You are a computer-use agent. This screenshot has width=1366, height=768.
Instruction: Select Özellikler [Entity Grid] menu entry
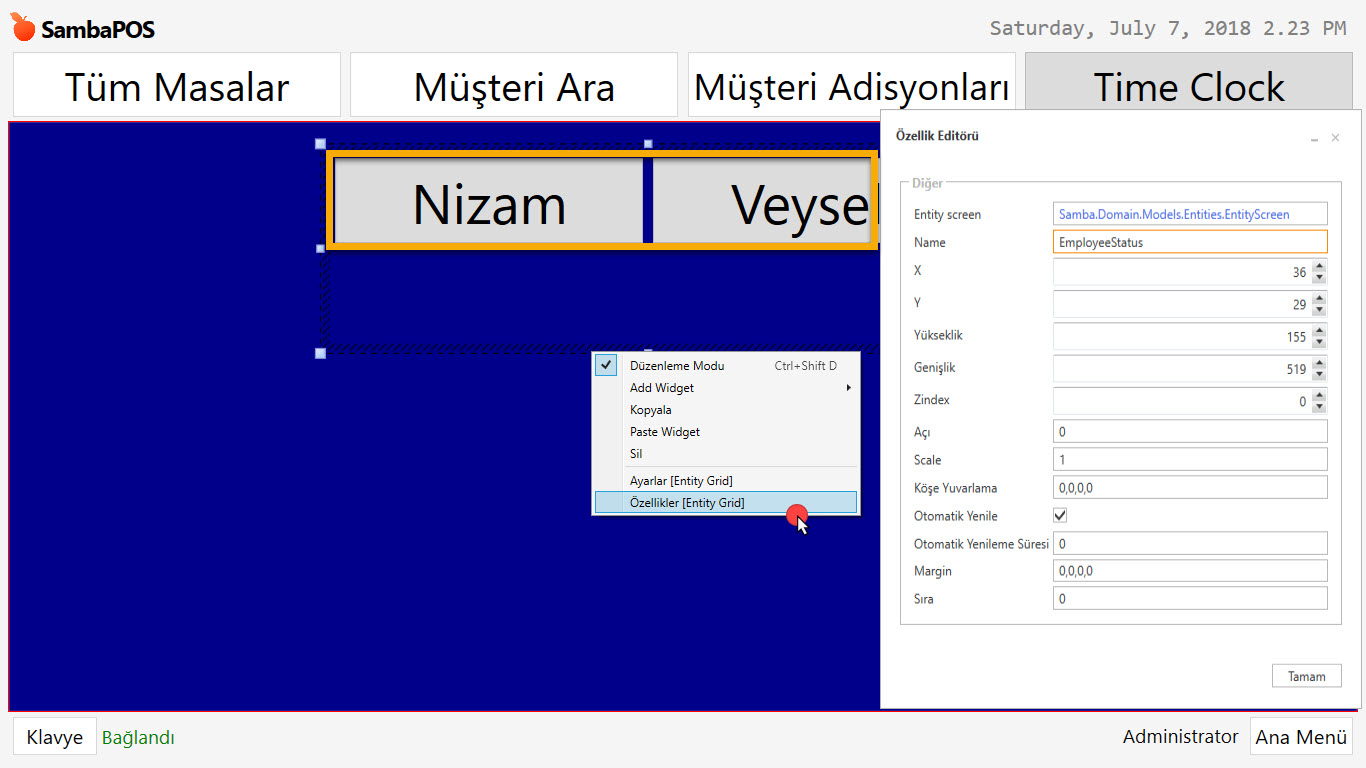[688, 502]
